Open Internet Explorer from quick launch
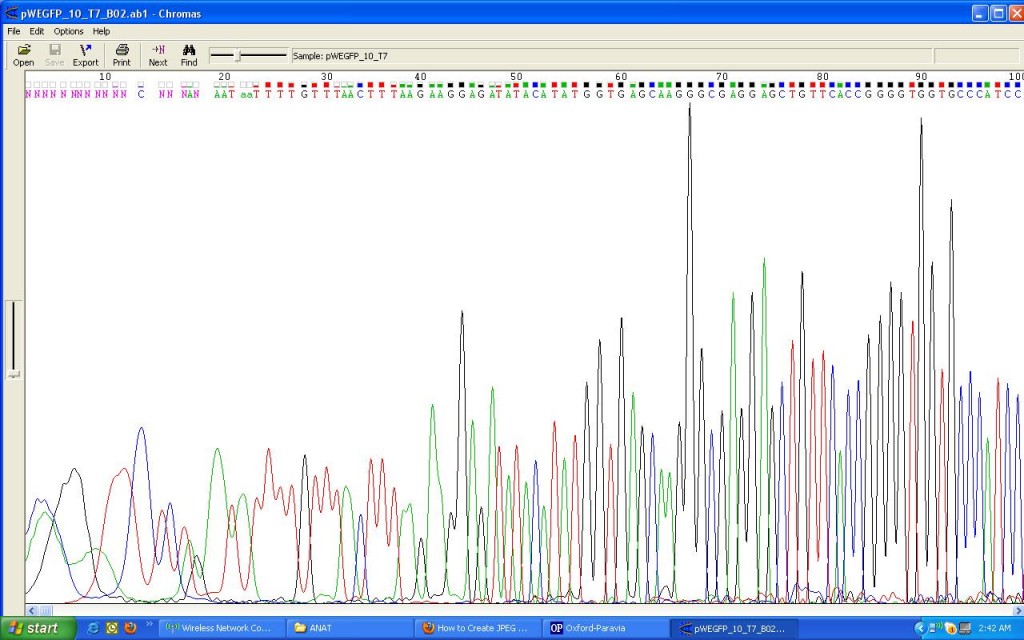The height and width of the screenshot is (640, 1024). (x=94, y=628)
